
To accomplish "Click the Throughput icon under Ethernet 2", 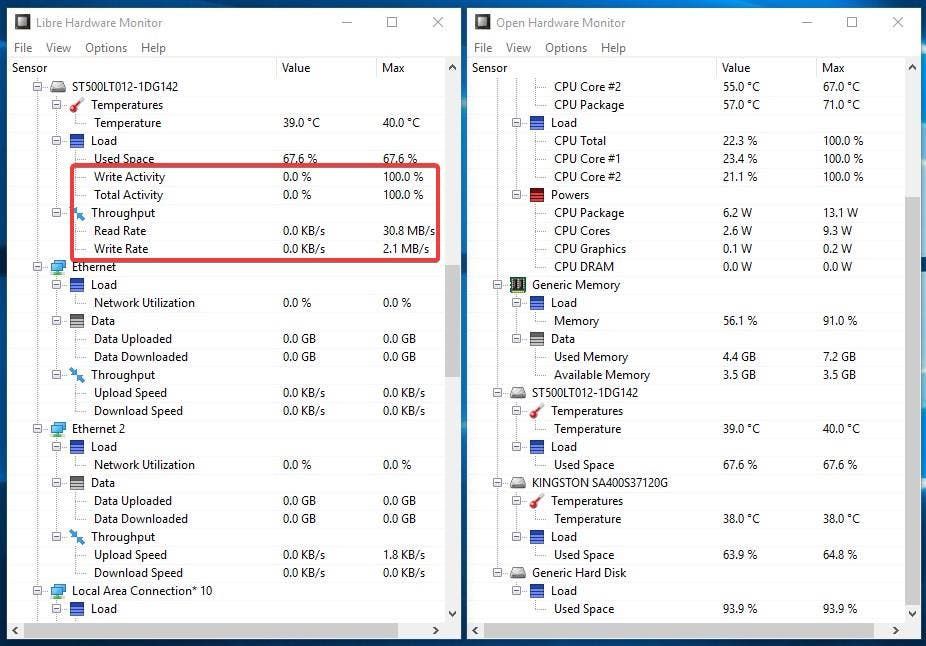I will coord(77,537).
